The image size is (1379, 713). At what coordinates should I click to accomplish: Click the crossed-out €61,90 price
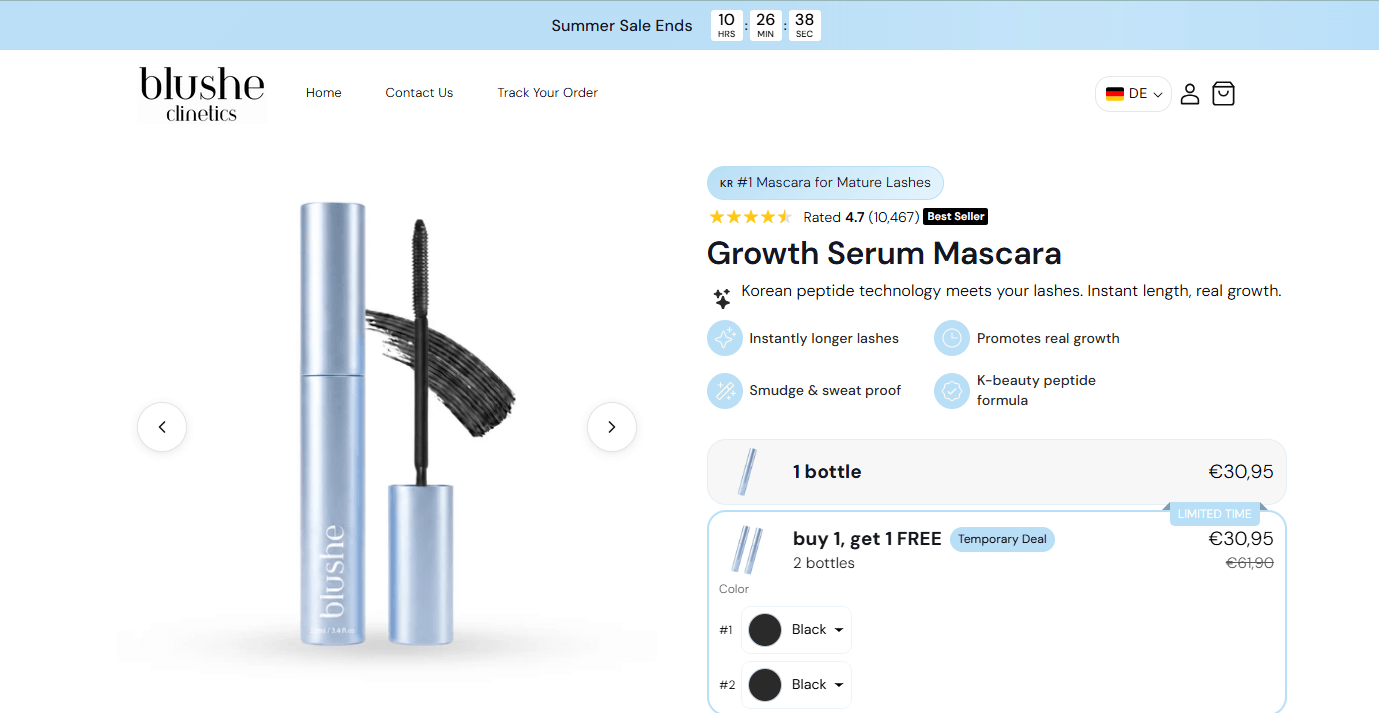(1250, 564)
